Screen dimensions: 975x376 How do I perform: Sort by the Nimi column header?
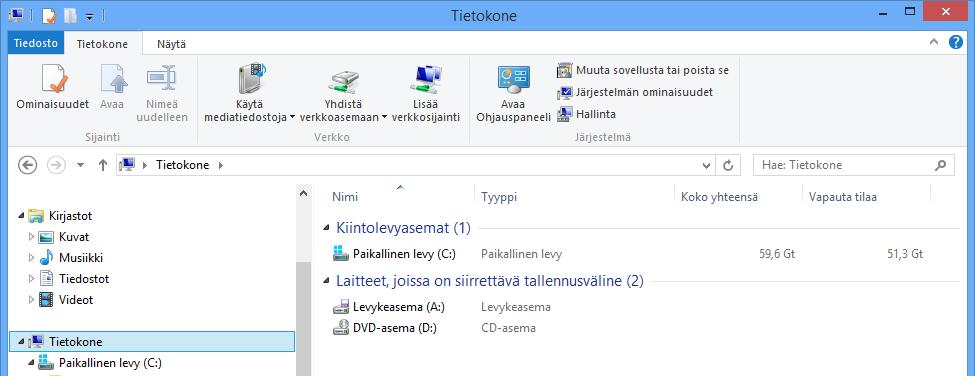tap(345, 197)
